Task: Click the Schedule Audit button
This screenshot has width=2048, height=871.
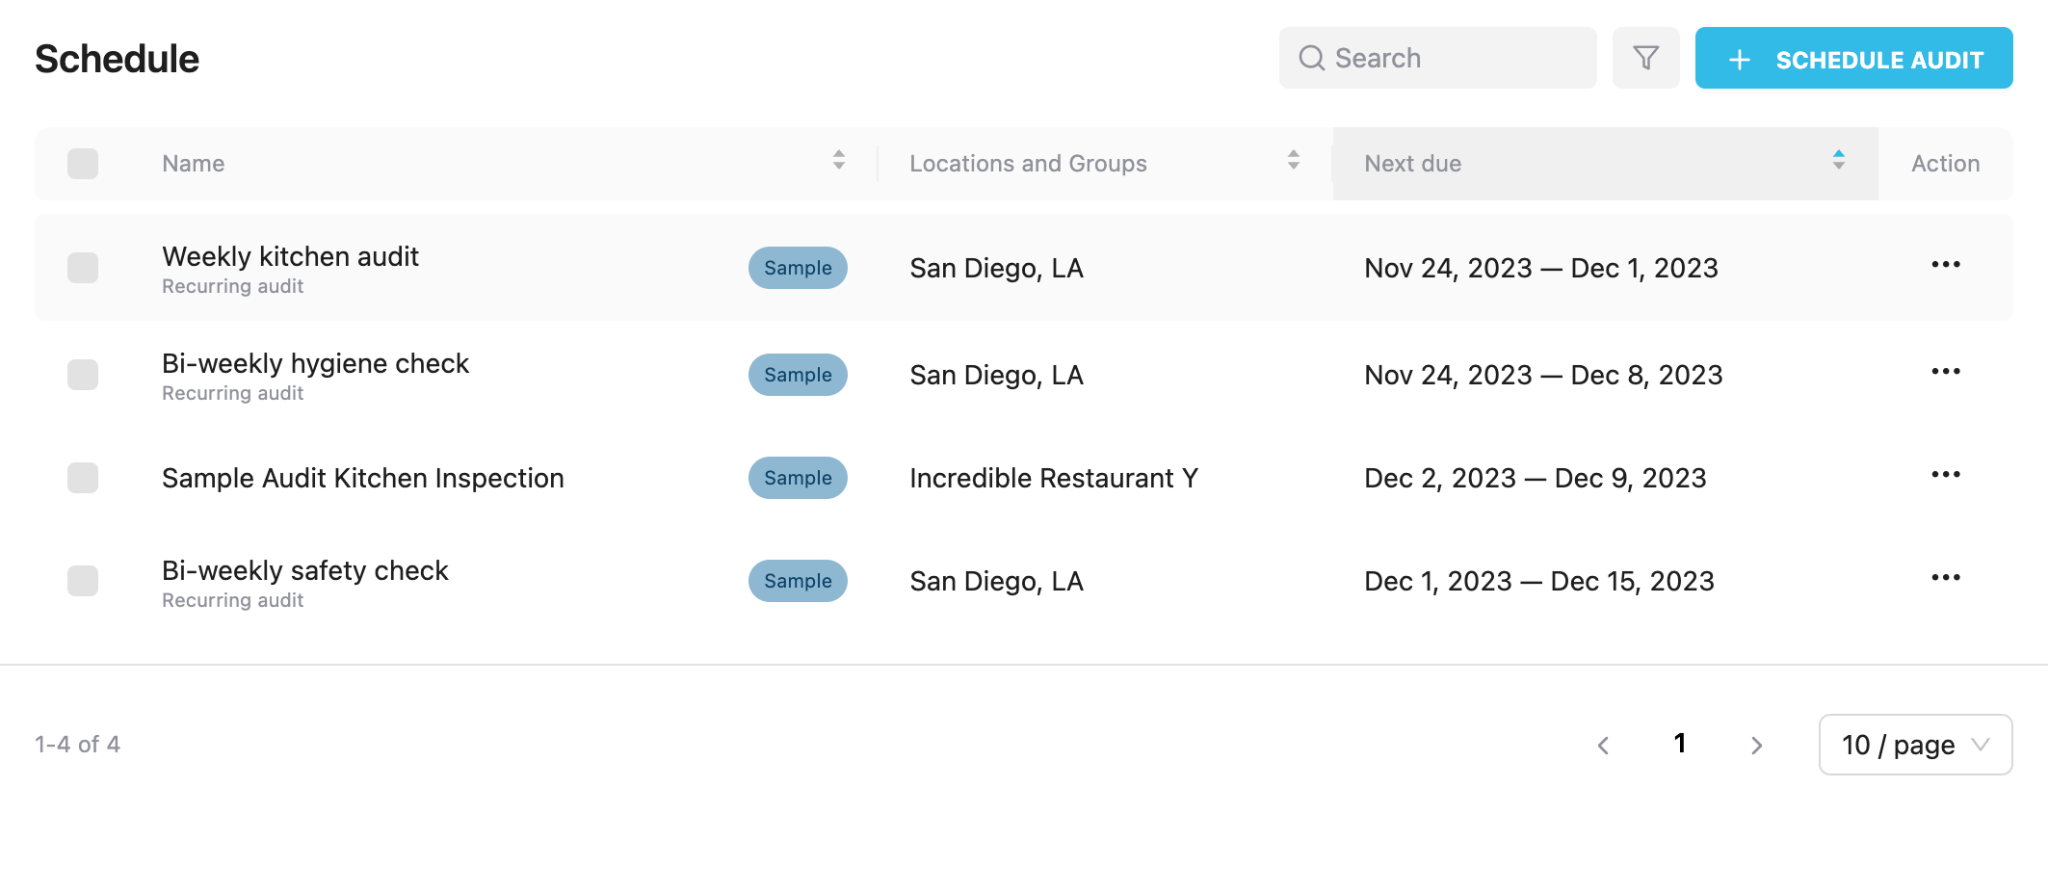Action: tap(1853, 59)
